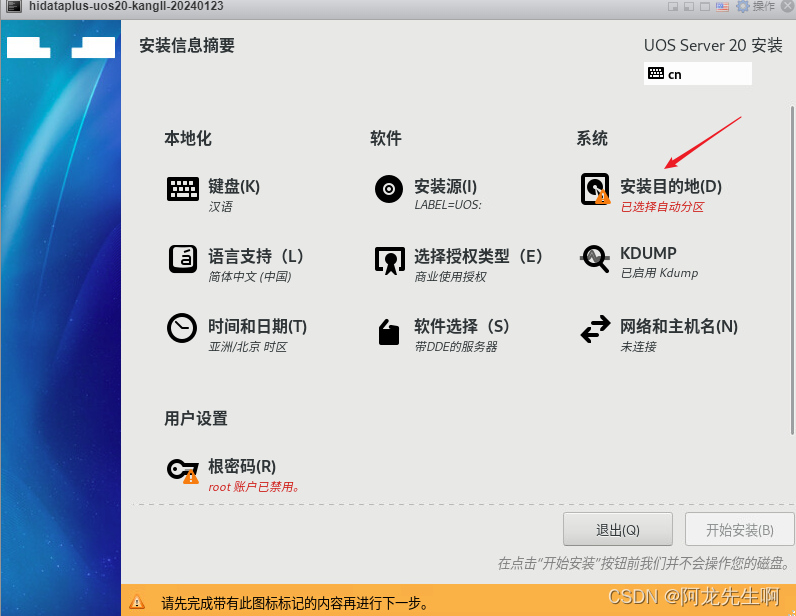This screenshot has height=616, width=796.
Task: Click the vertical scrollbar on the right
Action: tap(792, 270)
